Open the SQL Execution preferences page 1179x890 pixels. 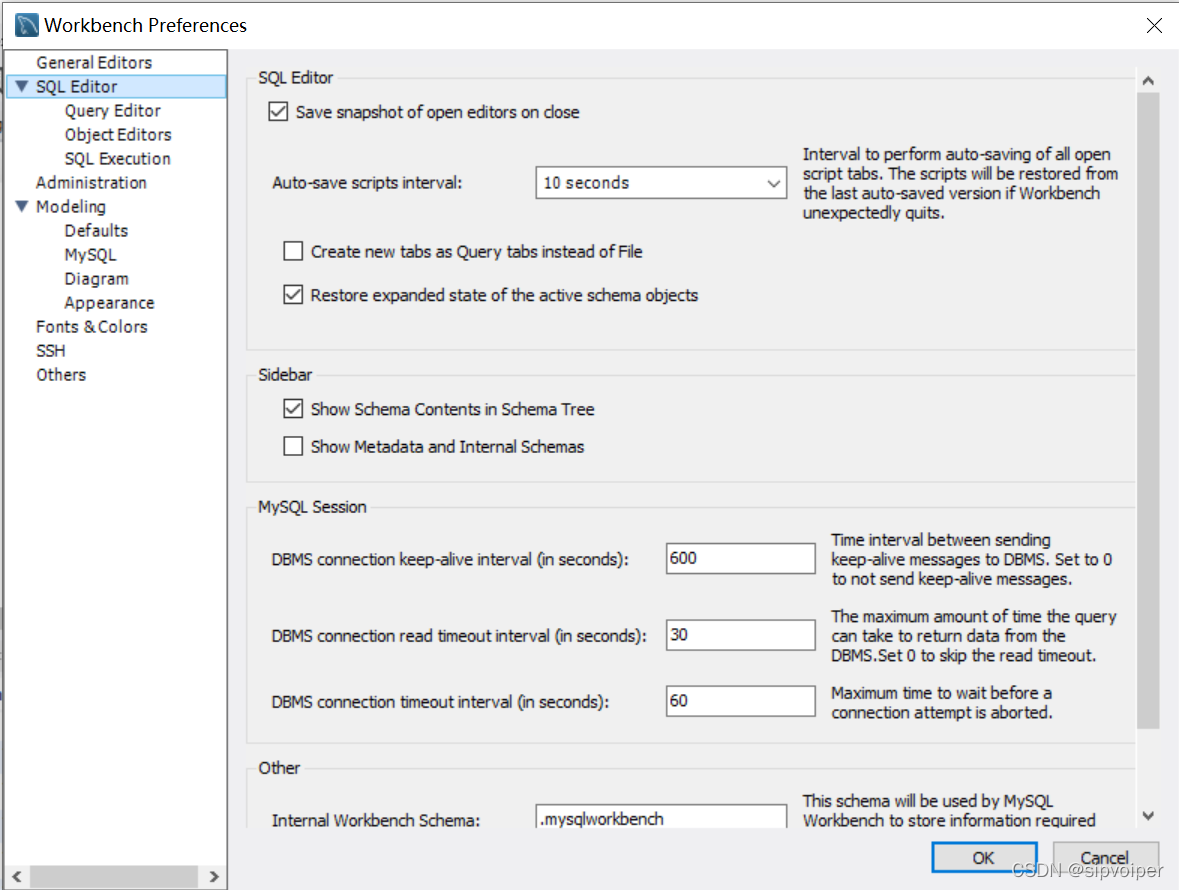pos(117,159)
